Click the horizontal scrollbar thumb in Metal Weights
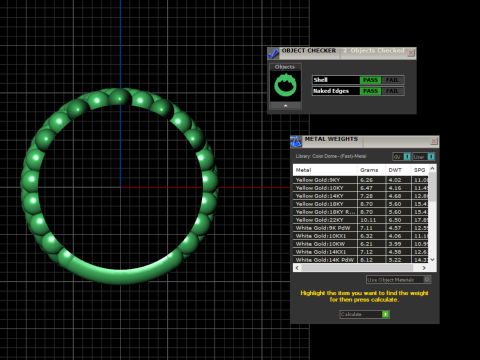Screen dimensions: 480x360 pyautogui.click(x=357, y=268)
